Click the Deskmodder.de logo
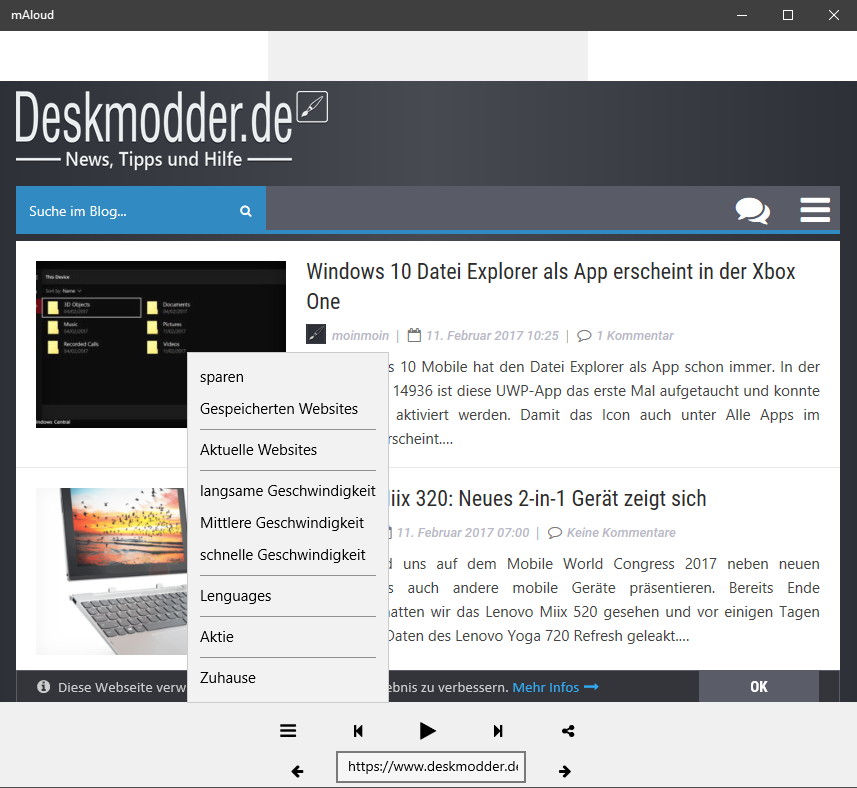Image resolution: width=857 pixels, height=788 pixels. [x=171, y=128]
